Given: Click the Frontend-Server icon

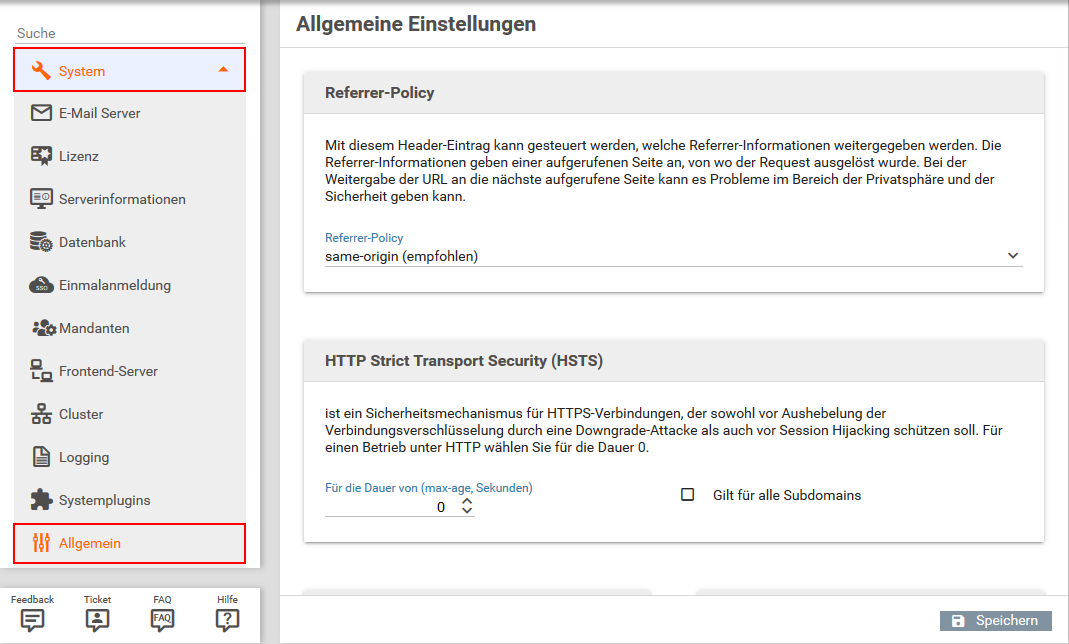Looking at the screenshot, I should coord(41,371).
